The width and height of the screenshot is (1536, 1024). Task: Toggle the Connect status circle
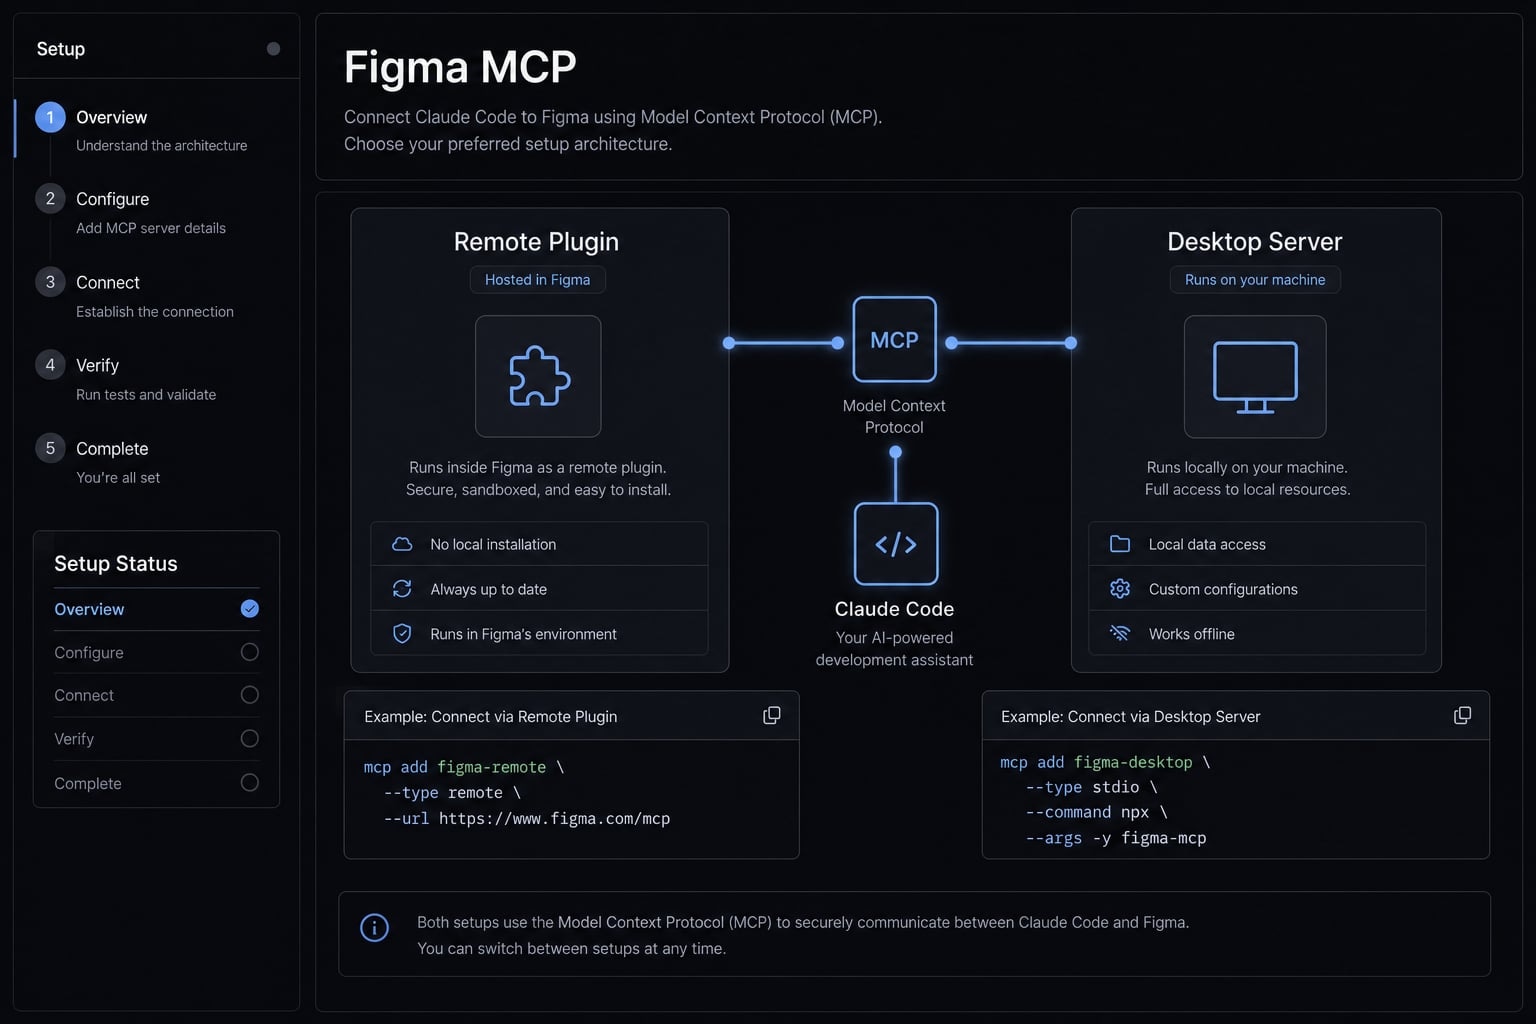point(250,695)
